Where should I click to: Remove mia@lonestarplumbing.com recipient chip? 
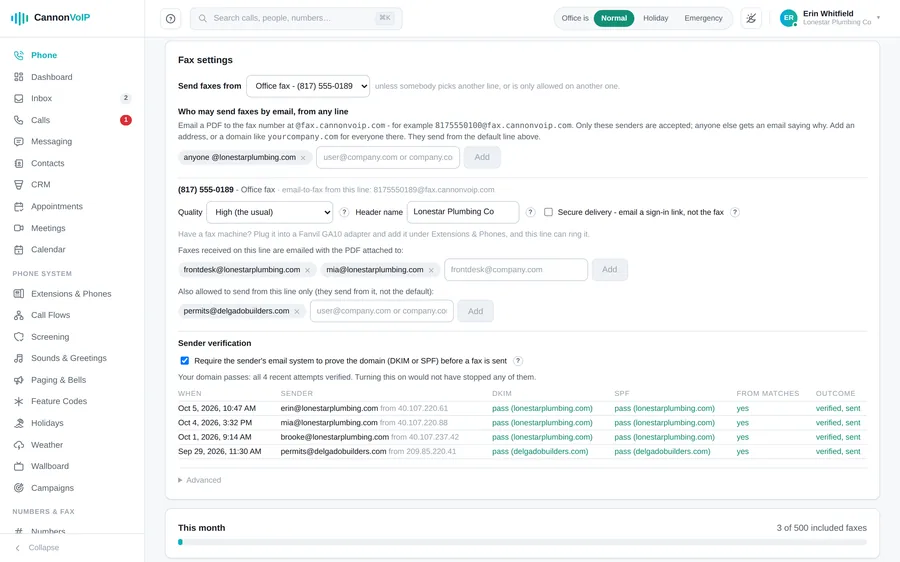point(431,270)
